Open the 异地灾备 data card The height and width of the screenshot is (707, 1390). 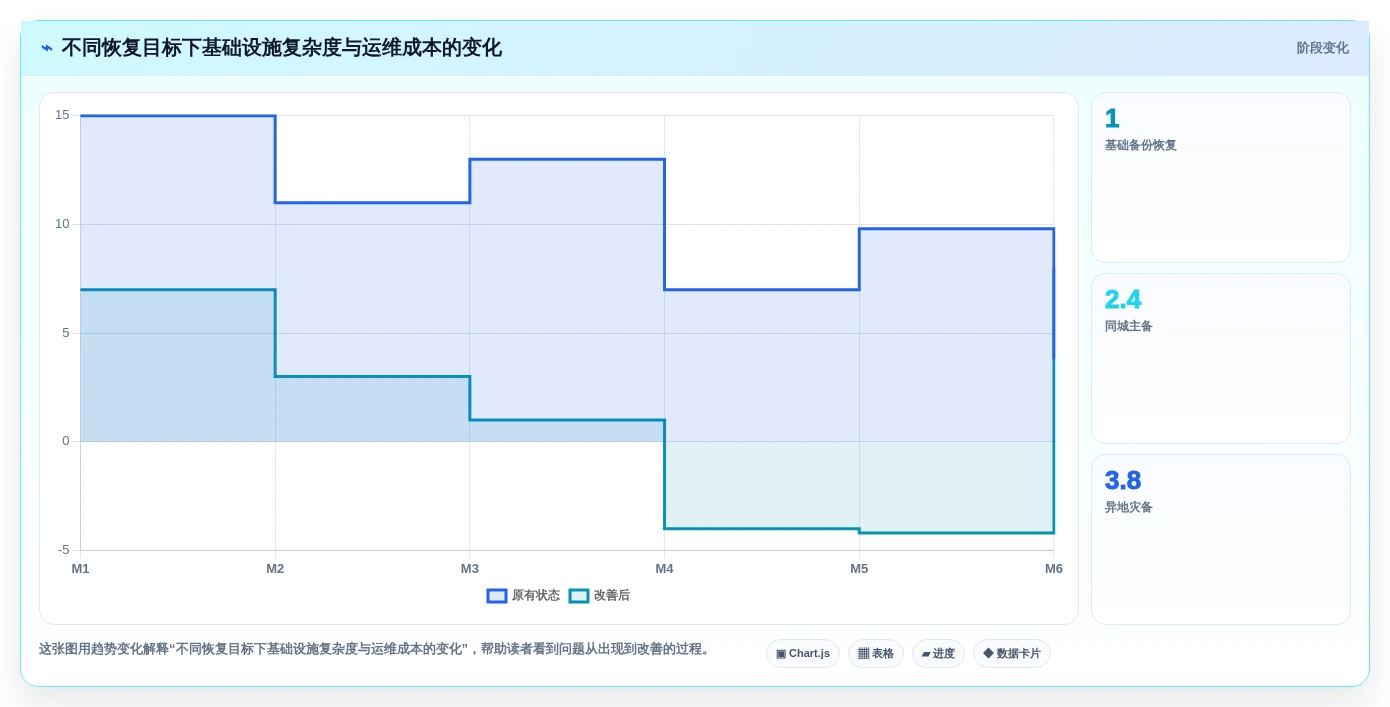point(1221,540)
